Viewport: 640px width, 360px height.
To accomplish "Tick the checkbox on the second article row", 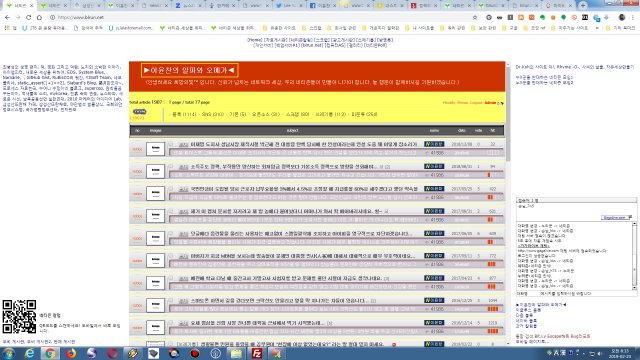I will tap(171, 167).
